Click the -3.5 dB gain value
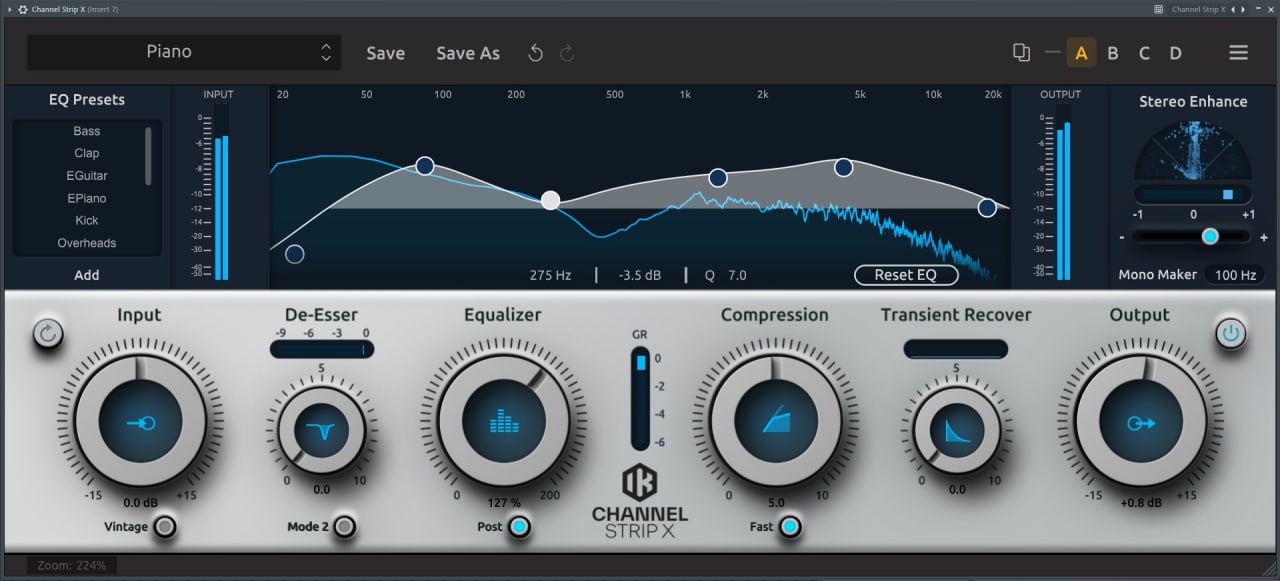Viewport: 1280px width, 581px height. [640, 275]
